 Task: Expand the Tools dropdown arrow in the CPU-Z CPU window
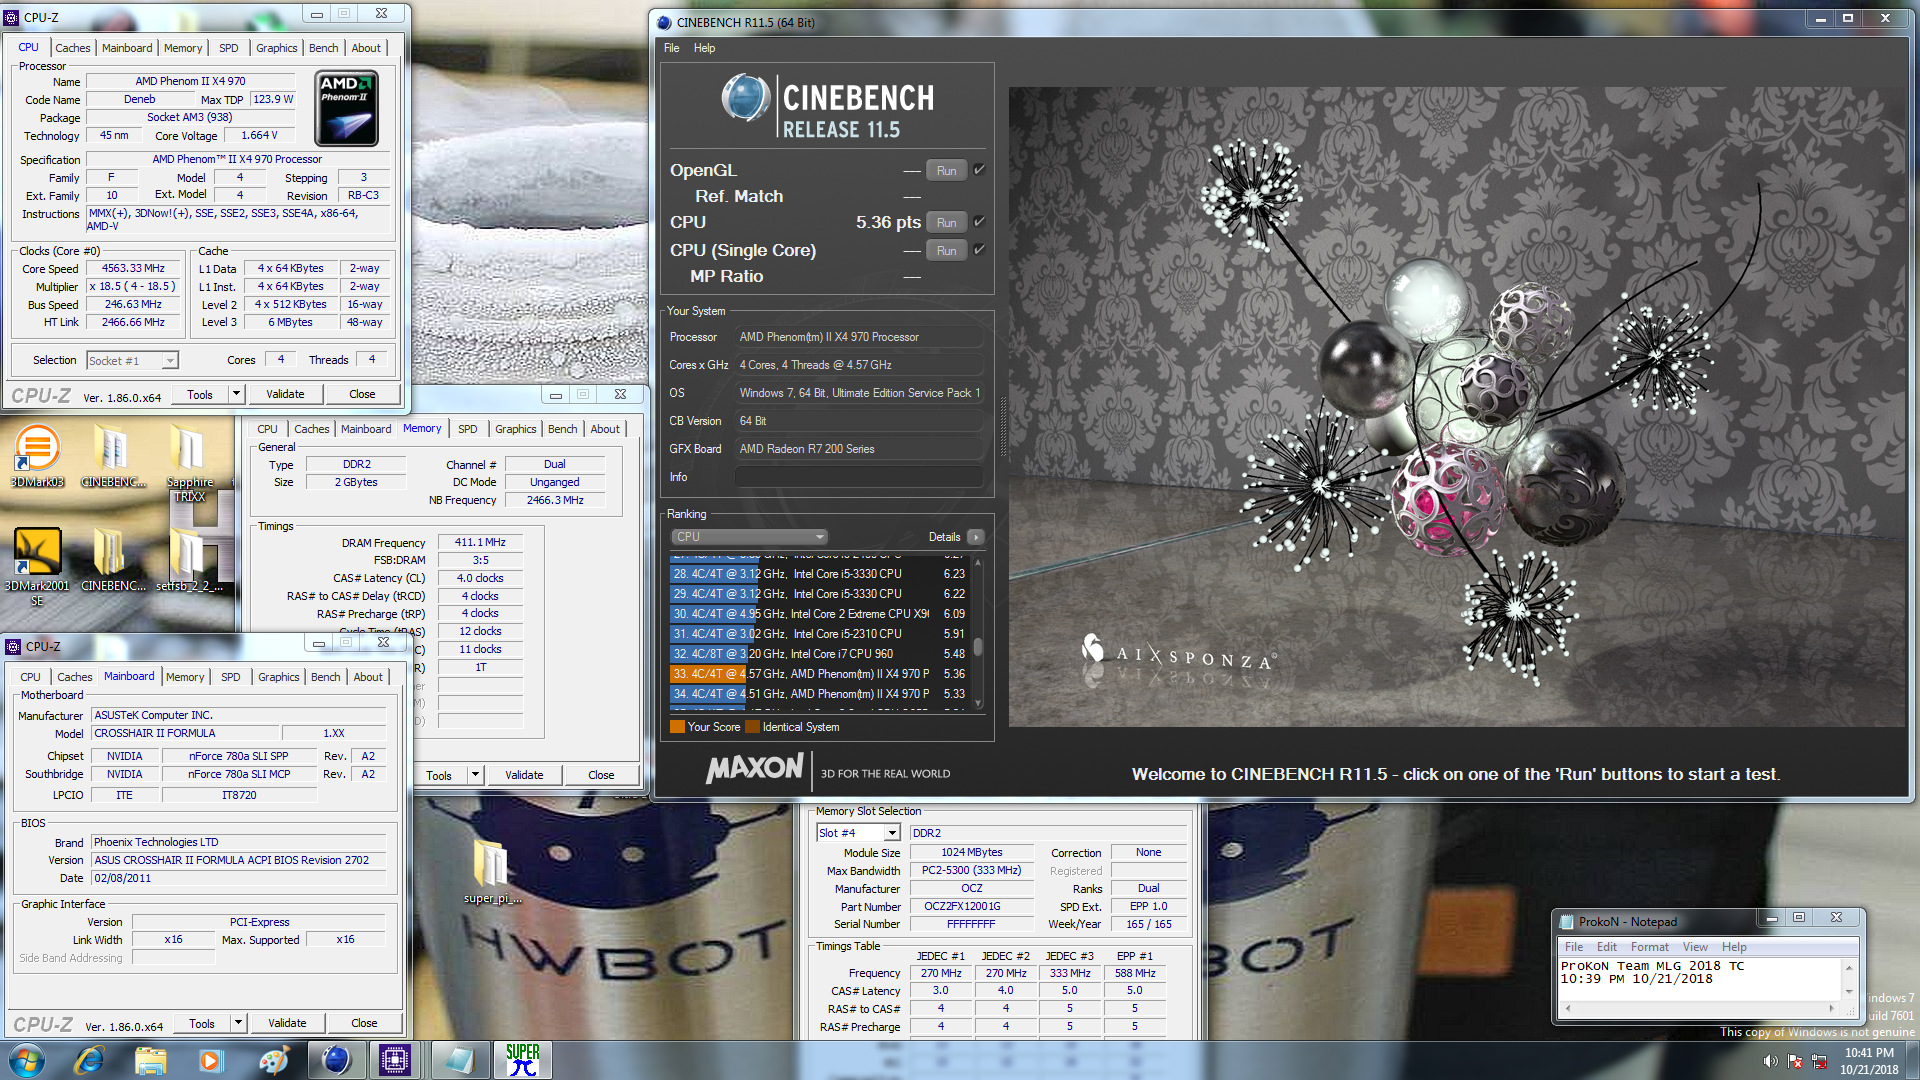point(236,394)
